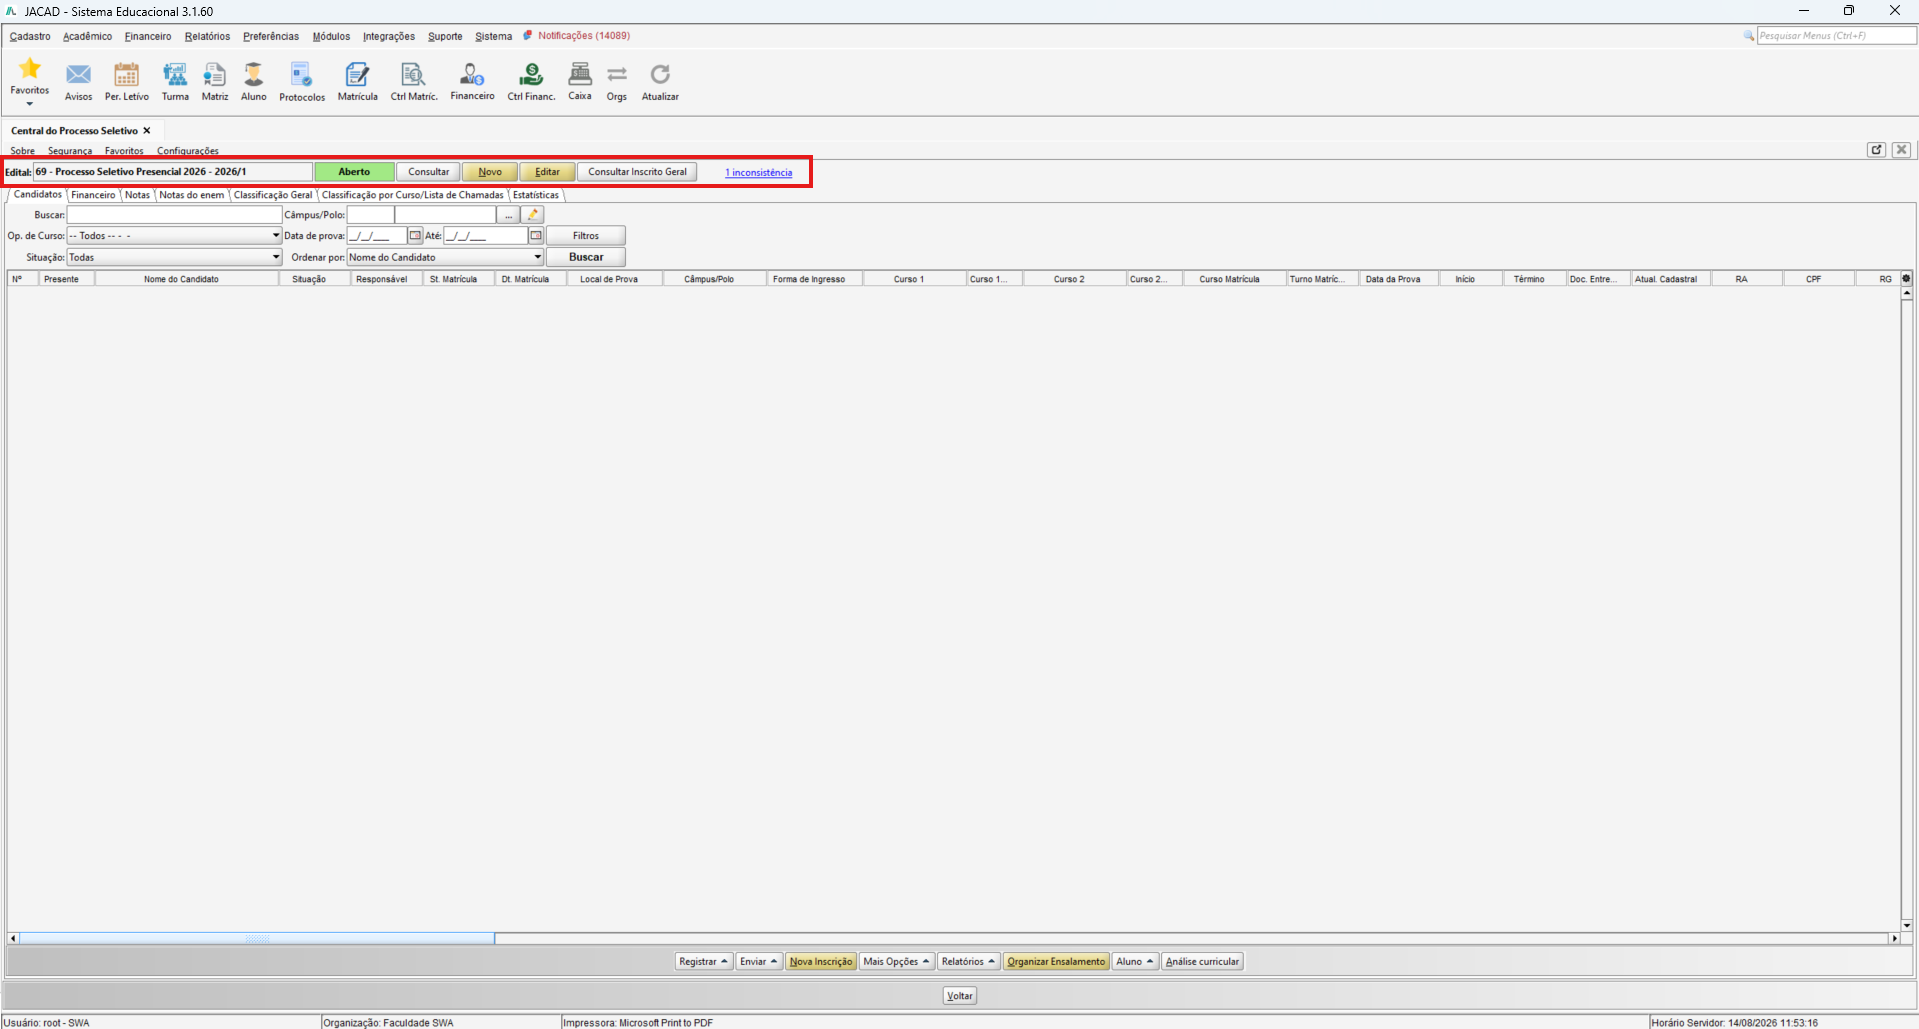Open the Favoritos star icon in the toolbar
The width and height of the screenshot is (1919, 1029).
coord(30,69)
